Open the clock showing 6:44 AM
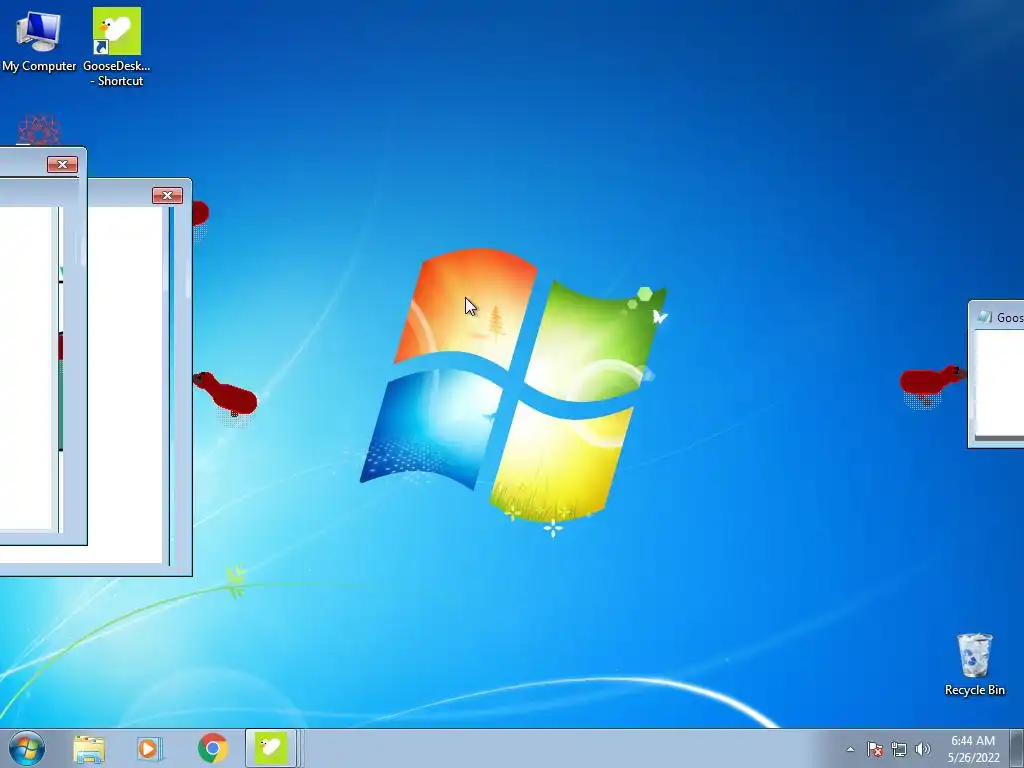Viewport: 1024px width, 768px height. coord(973,749)
